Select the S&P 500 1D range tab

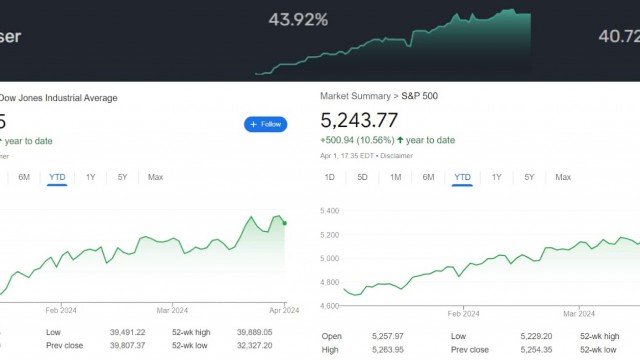click(x=329, y=177)
